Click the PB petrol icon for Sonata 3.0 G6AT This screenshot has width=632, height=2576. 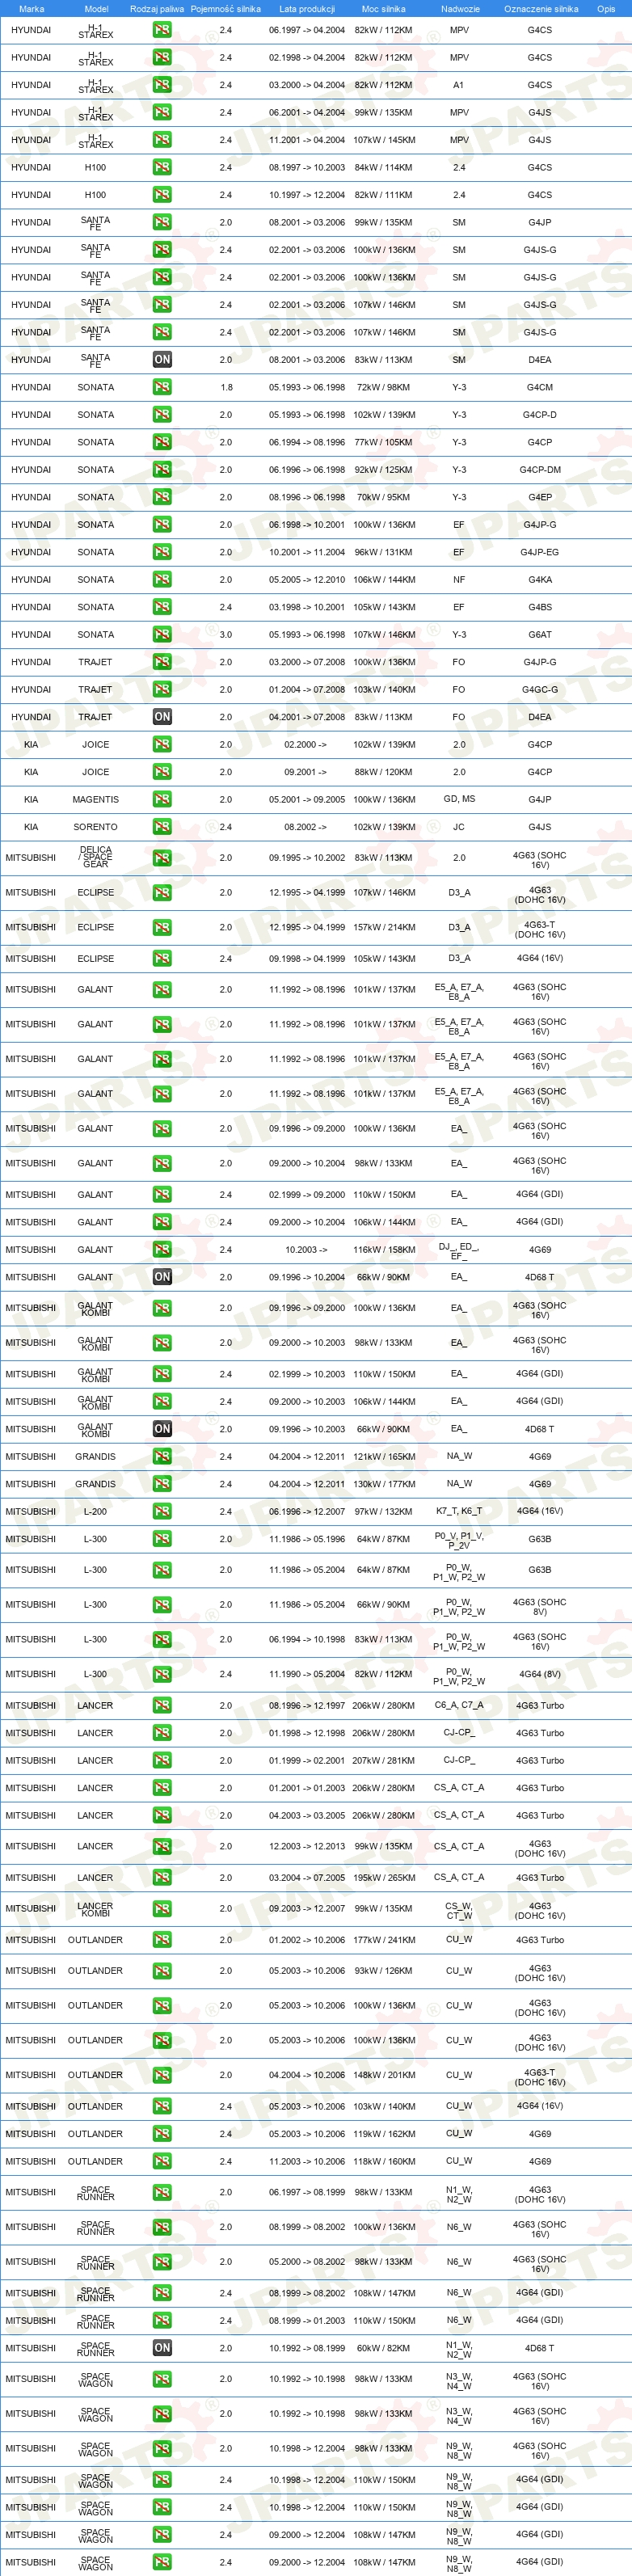pos(162,634)
